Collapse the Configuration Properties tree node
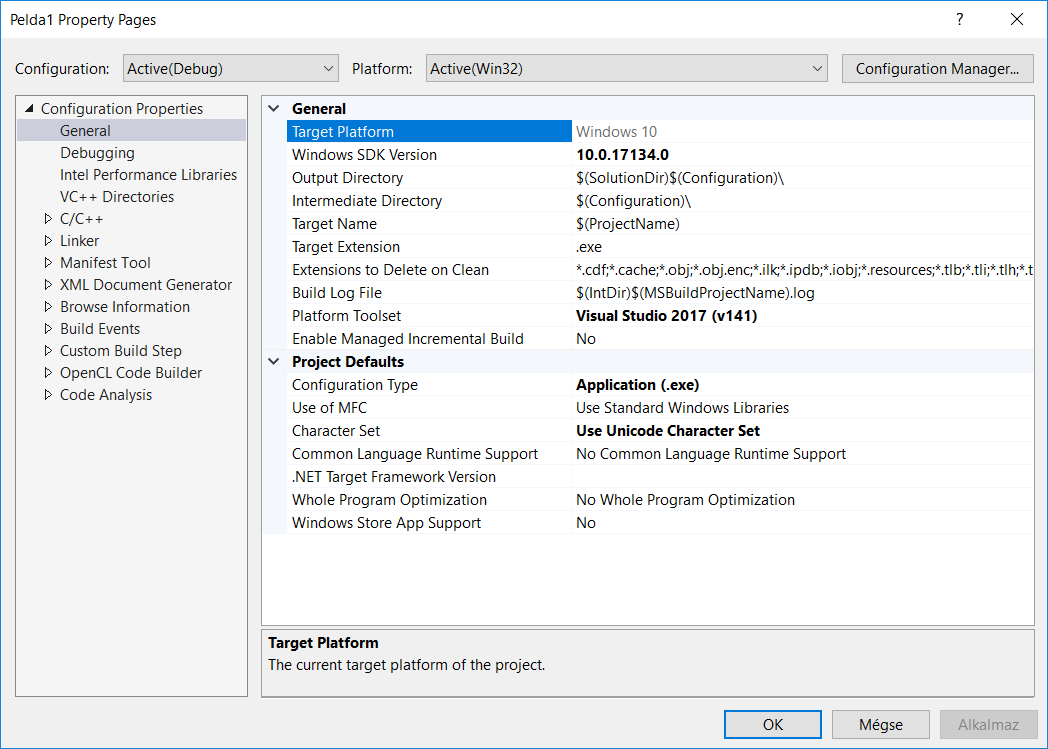1048x749 pixels. click(x=29, y=109)
